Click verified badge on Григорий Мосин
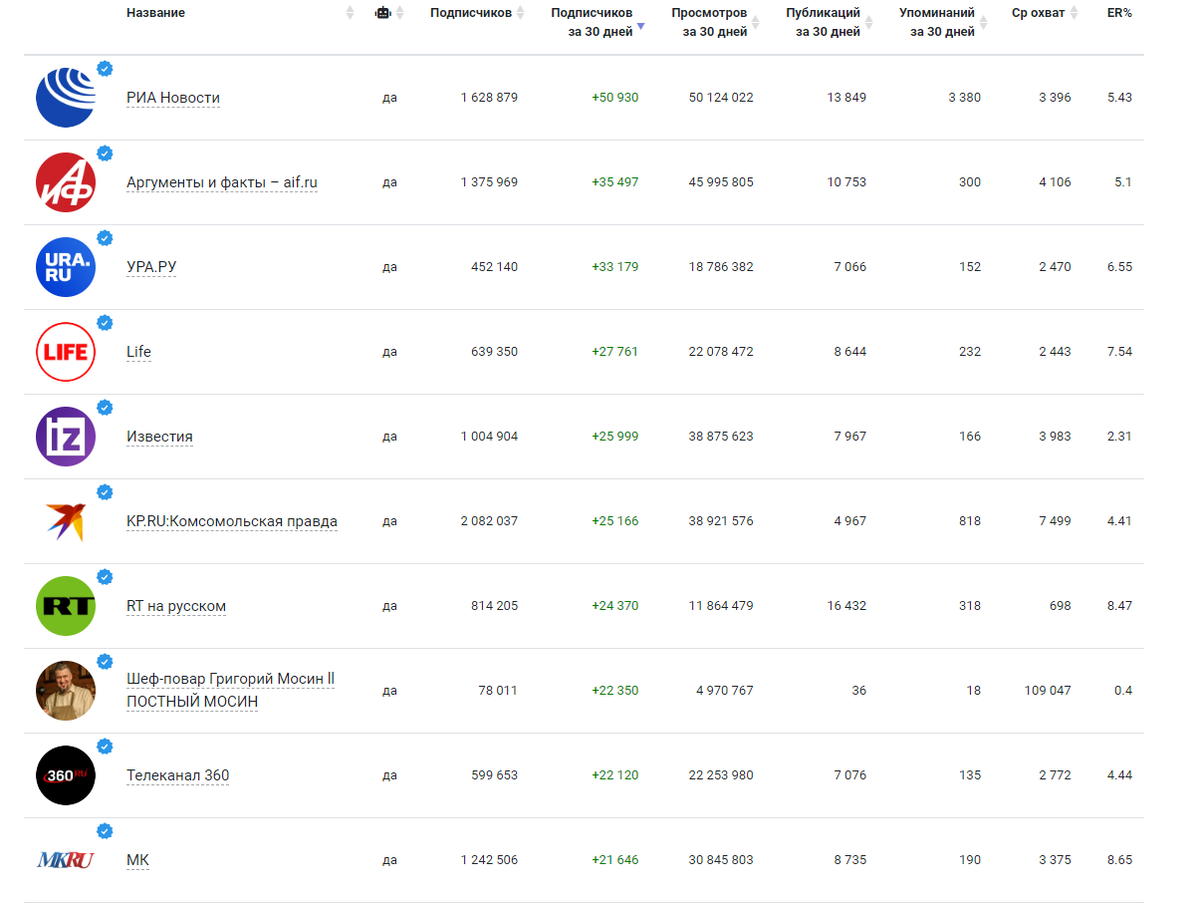 (104, 661)
